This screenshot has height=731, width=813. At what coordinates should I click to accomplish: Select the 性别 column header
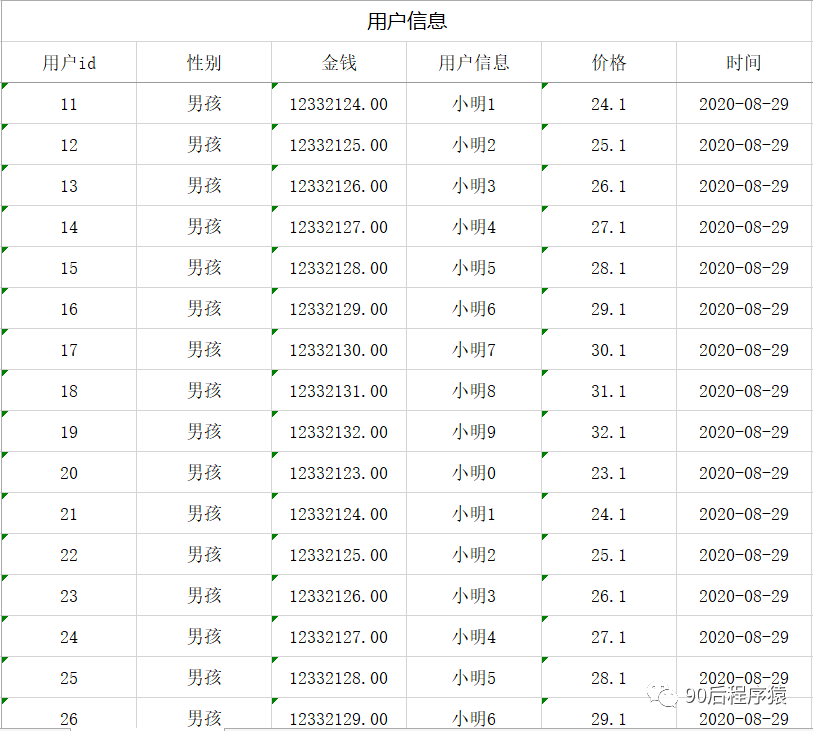point(204,62)
